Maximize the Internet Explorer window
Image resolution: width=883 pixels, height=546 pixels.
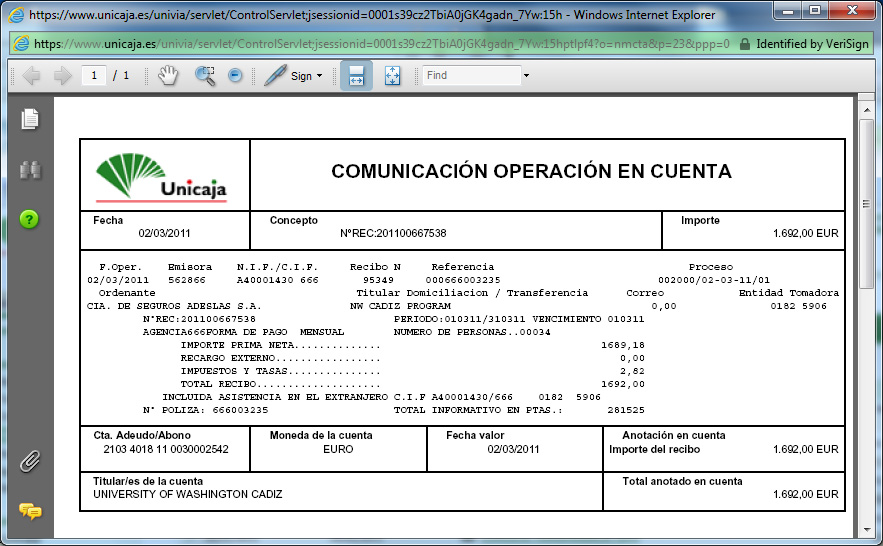point(814,11)
